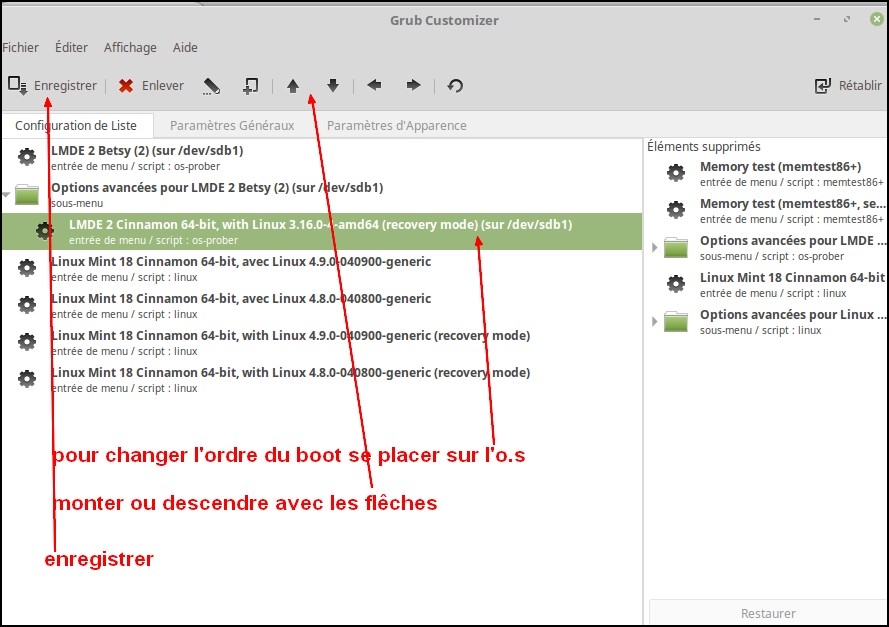Click the left arrow toolbar icon
Viewport: 889px width, 627px height.
click(374, 86)
